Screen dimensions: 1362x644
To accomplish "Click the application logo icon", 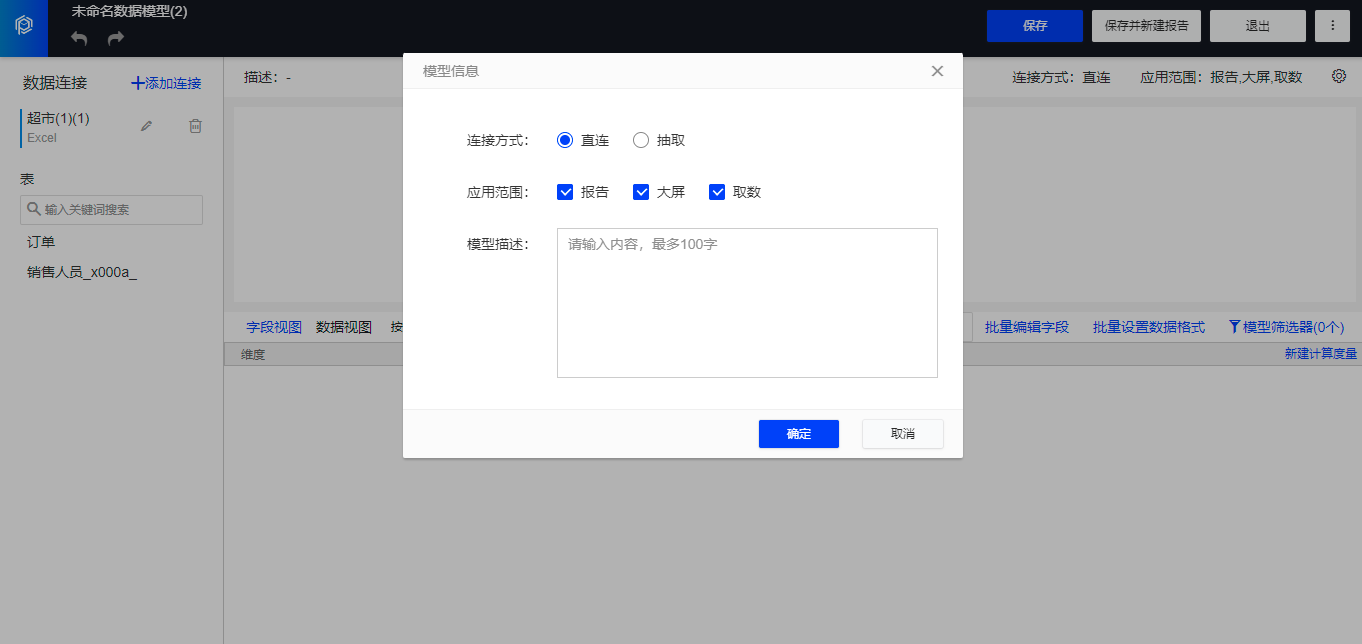I will tap(24, 26).
